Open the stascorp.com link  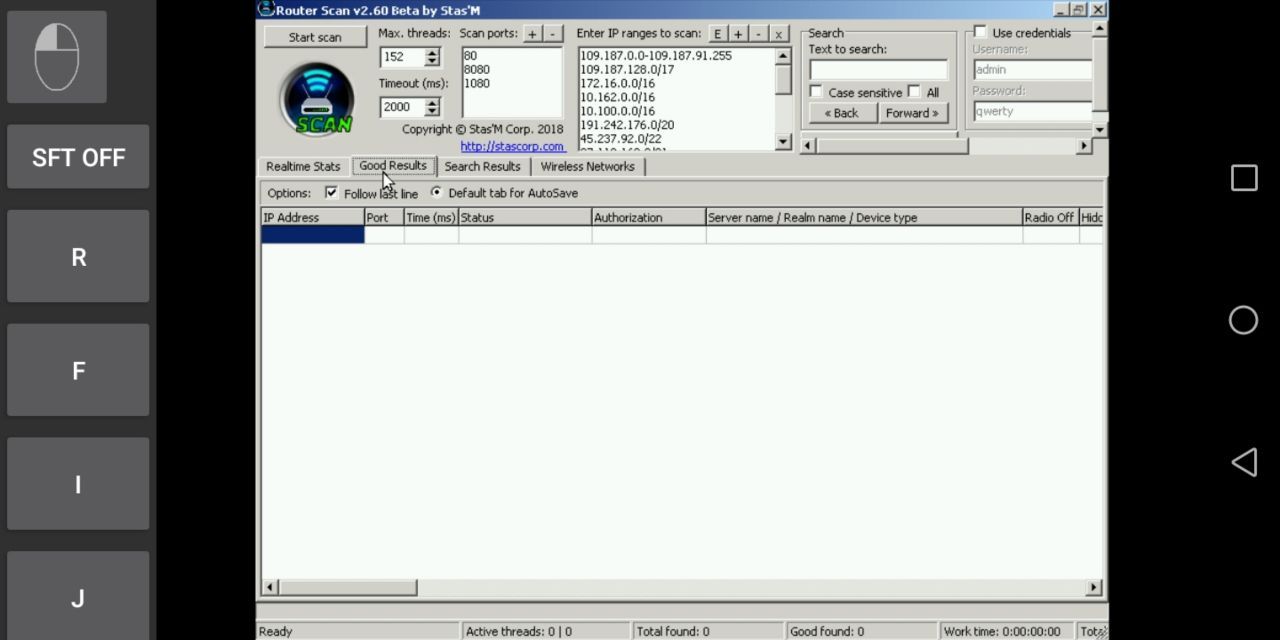click(512, 146)
